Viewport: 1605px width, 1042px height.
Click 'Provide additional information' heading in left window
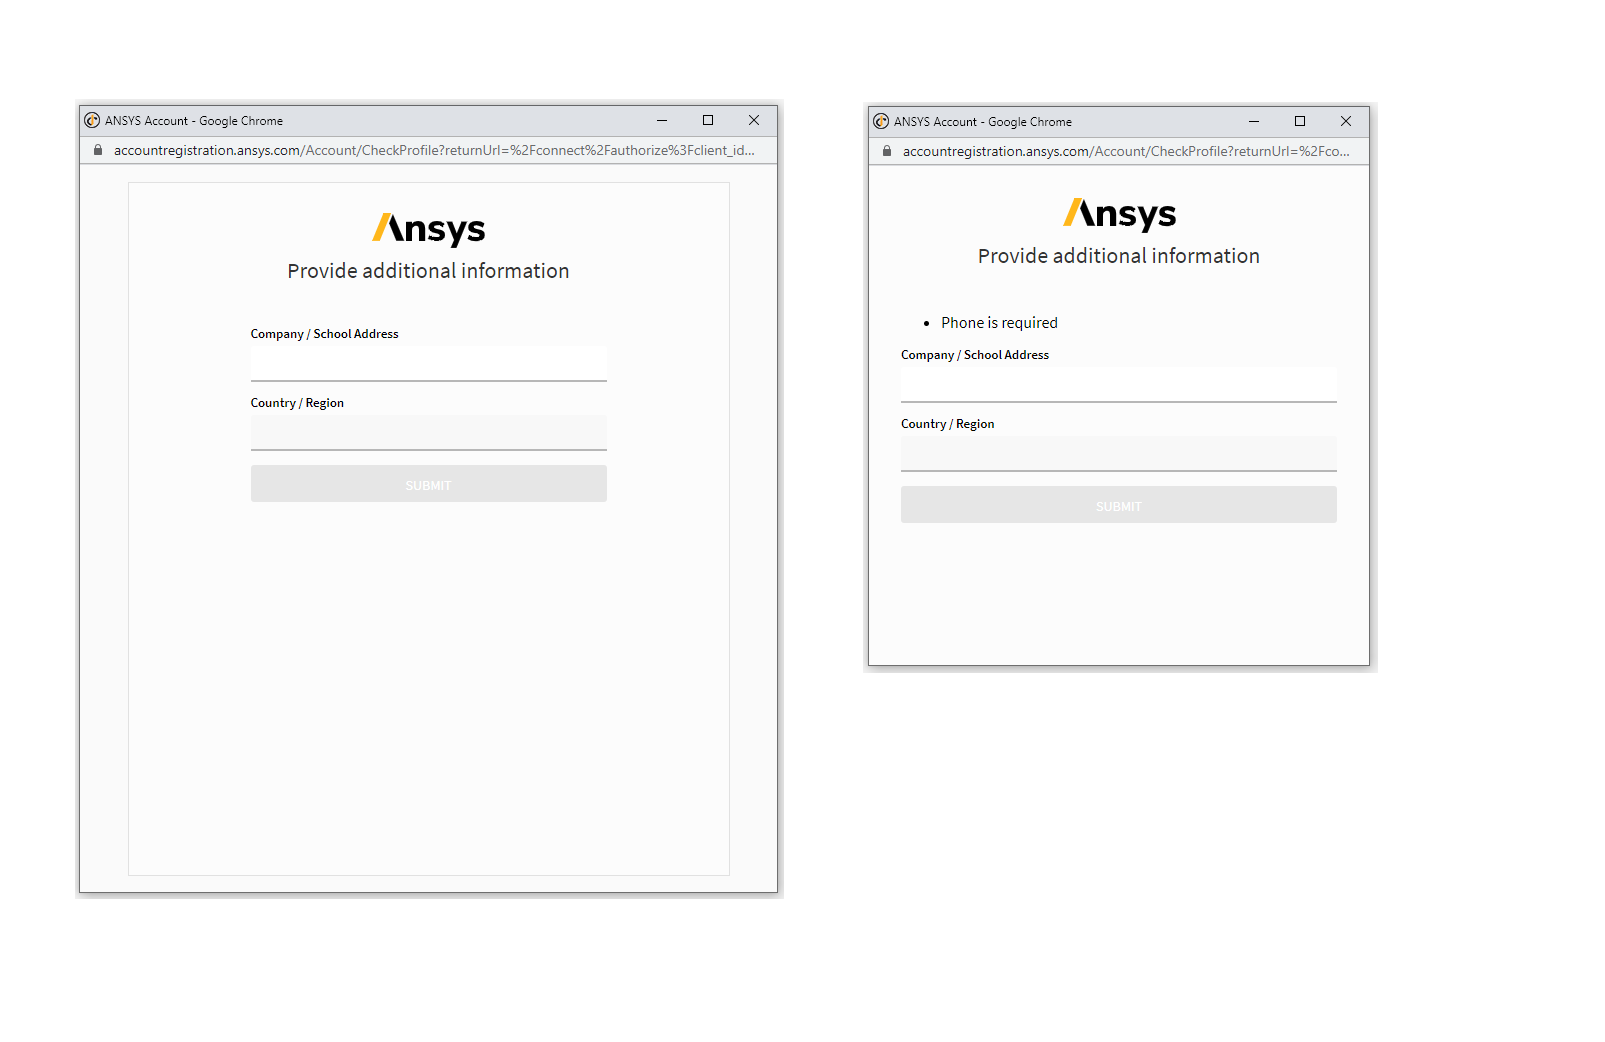coord(428,271)
